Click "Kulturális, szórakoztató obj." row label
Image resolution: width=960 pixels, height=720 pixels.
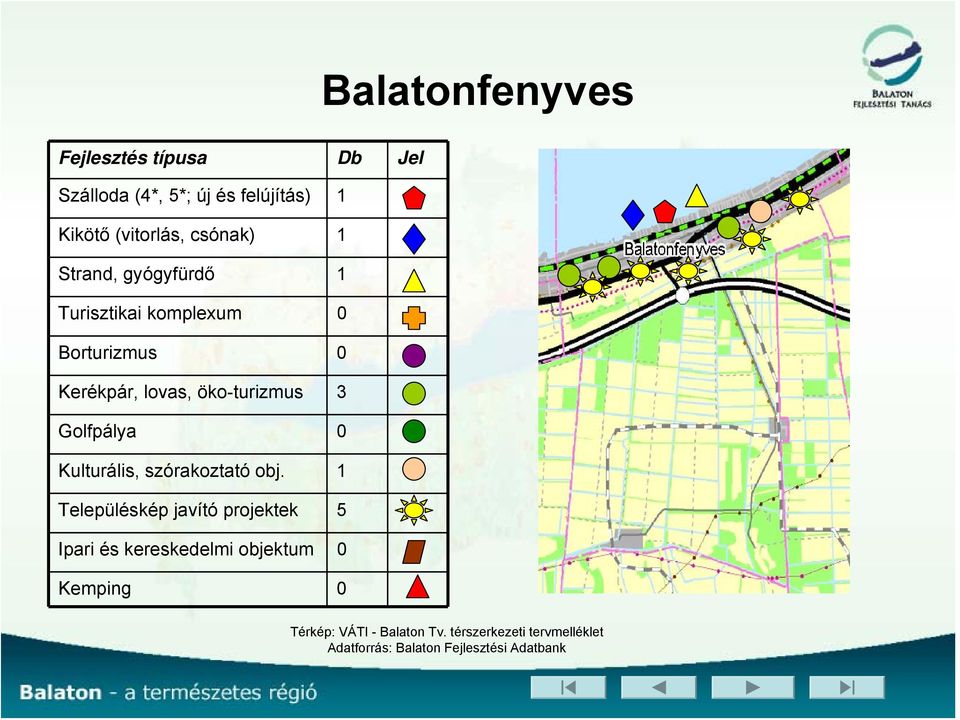tap(171, 471)
